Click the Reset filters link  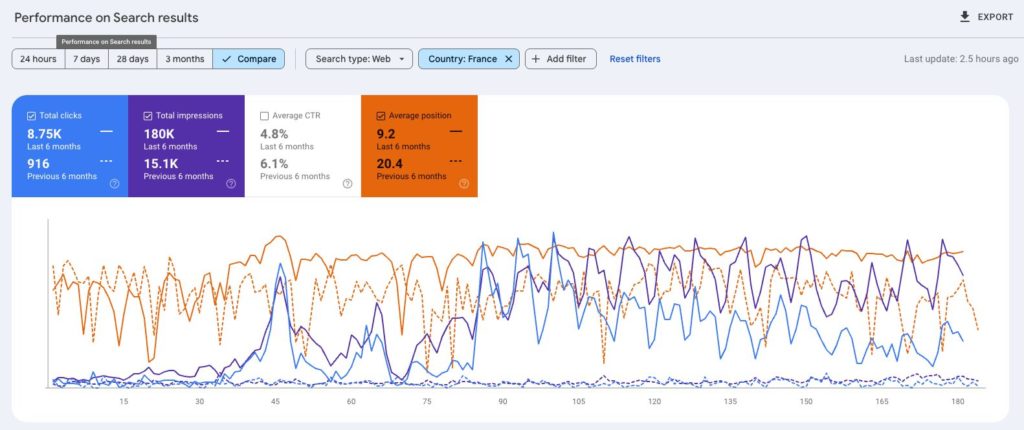click(x=635, y=59)
